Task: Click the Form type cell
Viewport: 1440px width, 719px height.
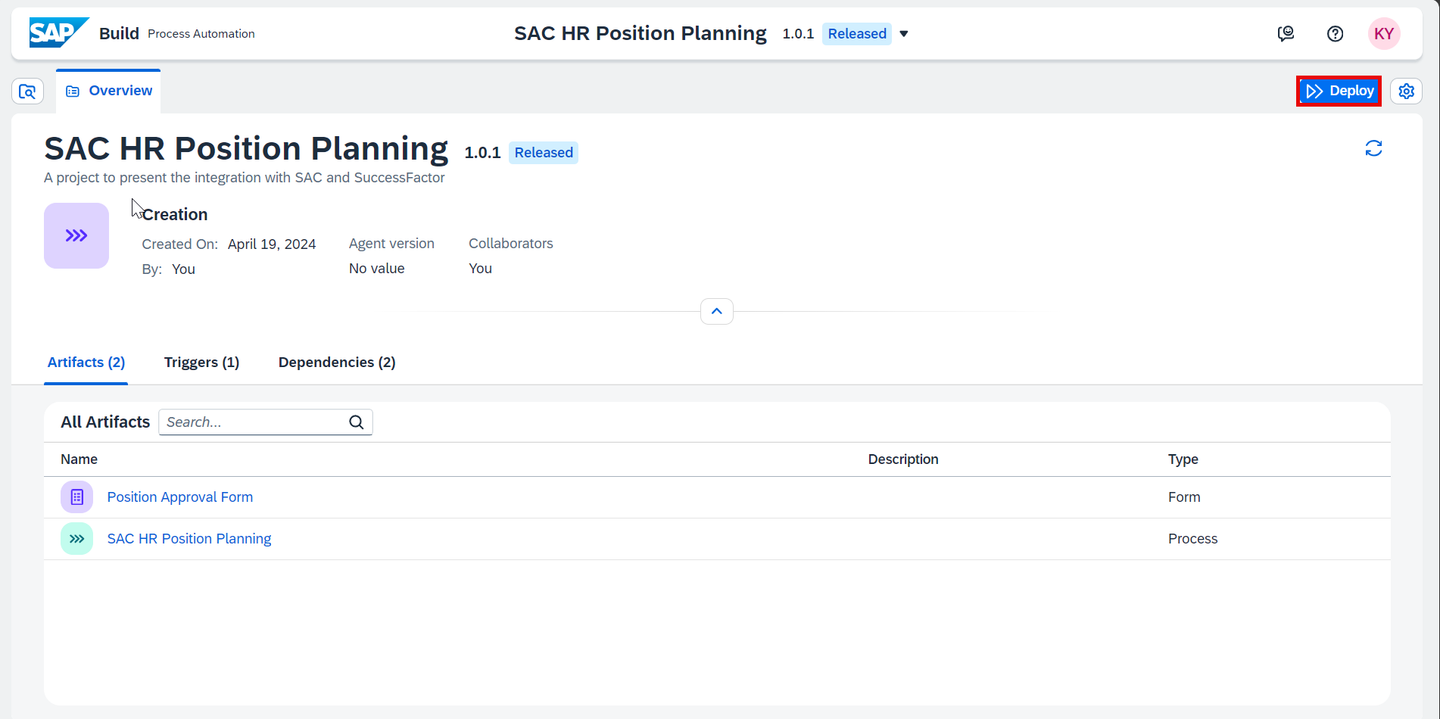Action: (1184, 497)
